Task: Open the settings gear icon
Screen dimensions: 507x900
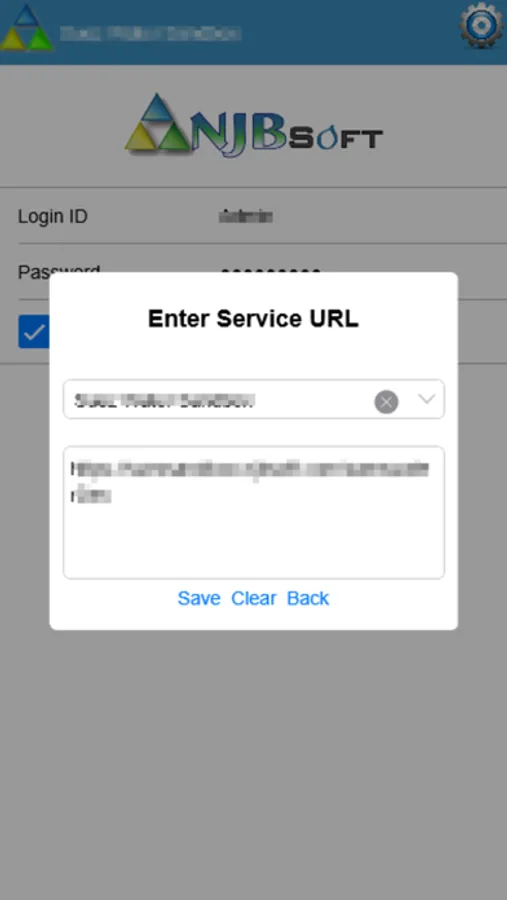Action: (x=481, y=26)
